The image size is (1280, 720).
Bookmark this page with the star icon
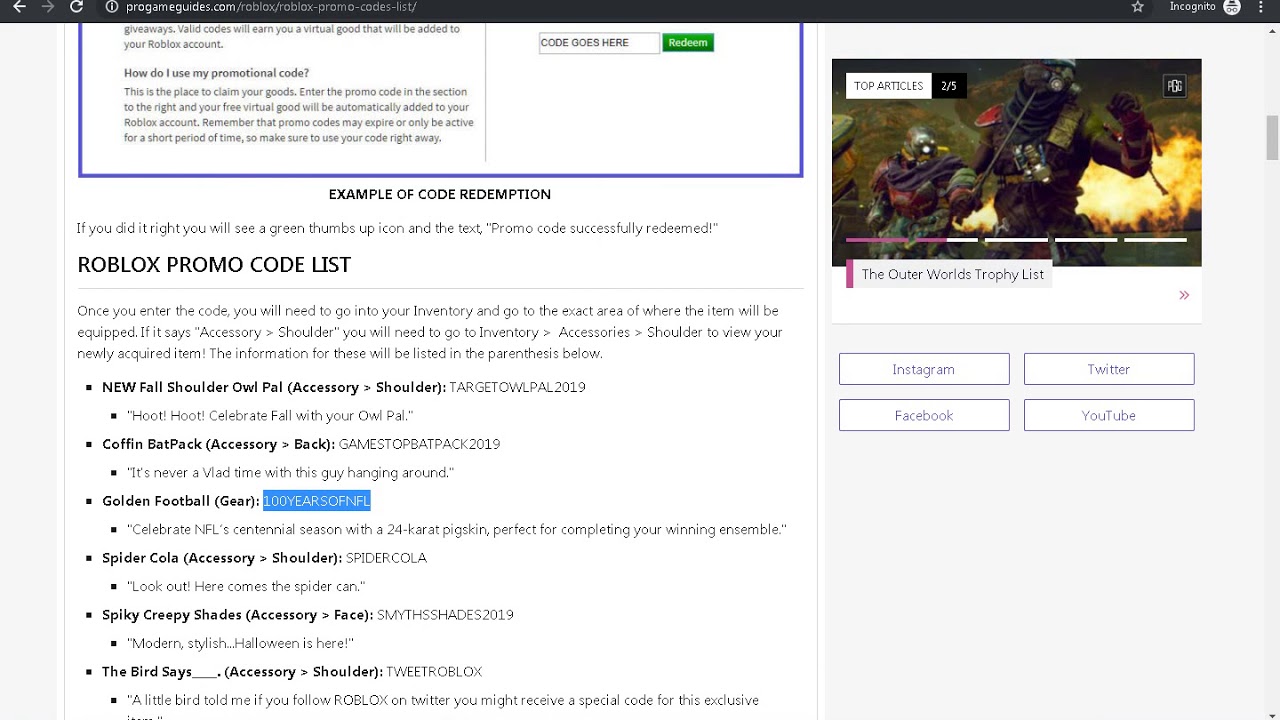coord(1137,7)
